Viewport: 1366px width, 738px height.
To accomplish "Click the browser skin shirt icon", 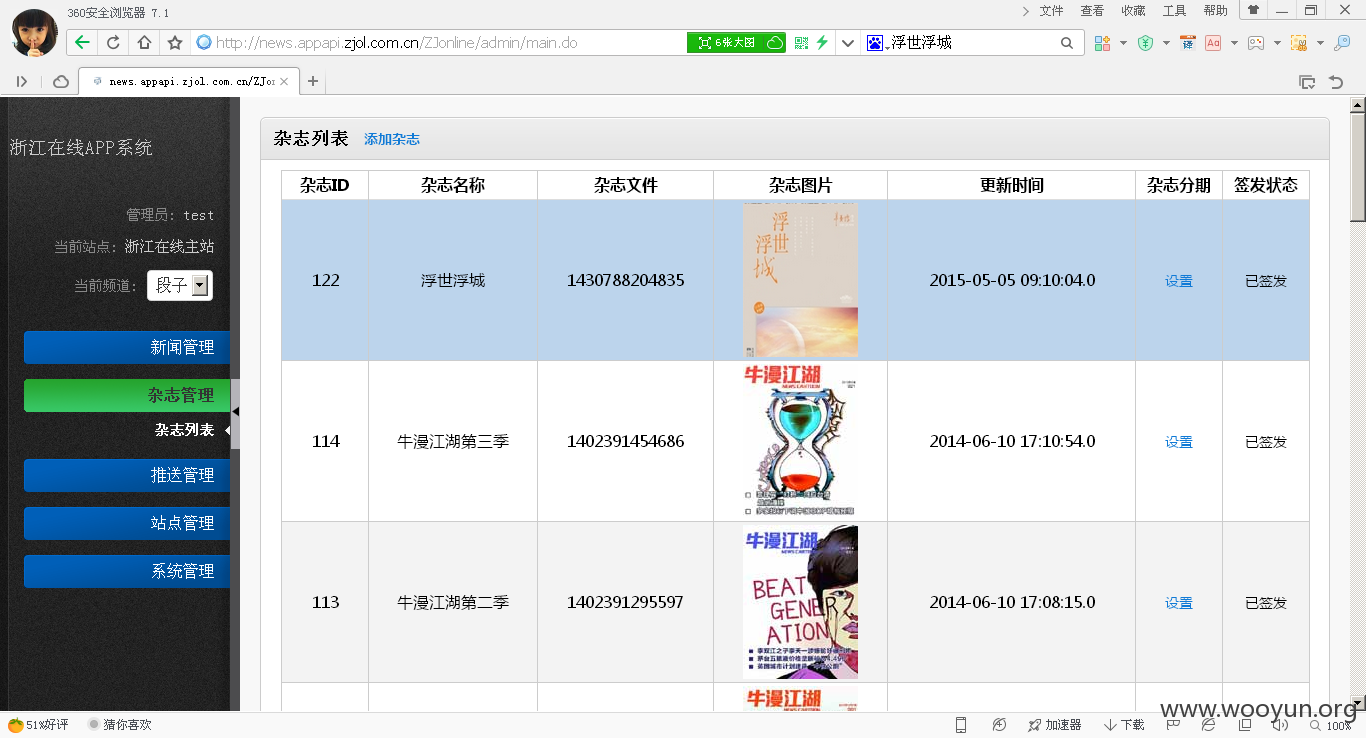I will pos(1253,11).
